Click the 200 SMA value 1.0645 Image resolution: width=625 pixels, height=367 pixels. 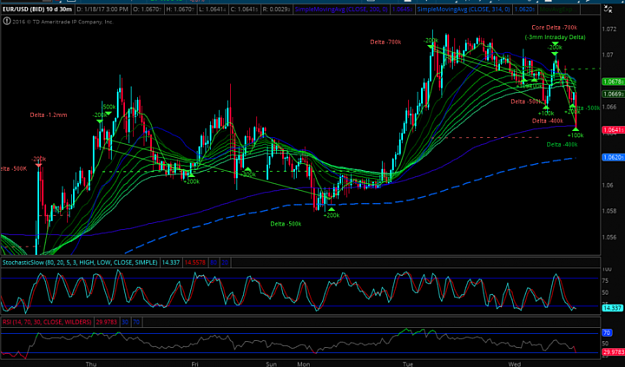coord(401,9)
